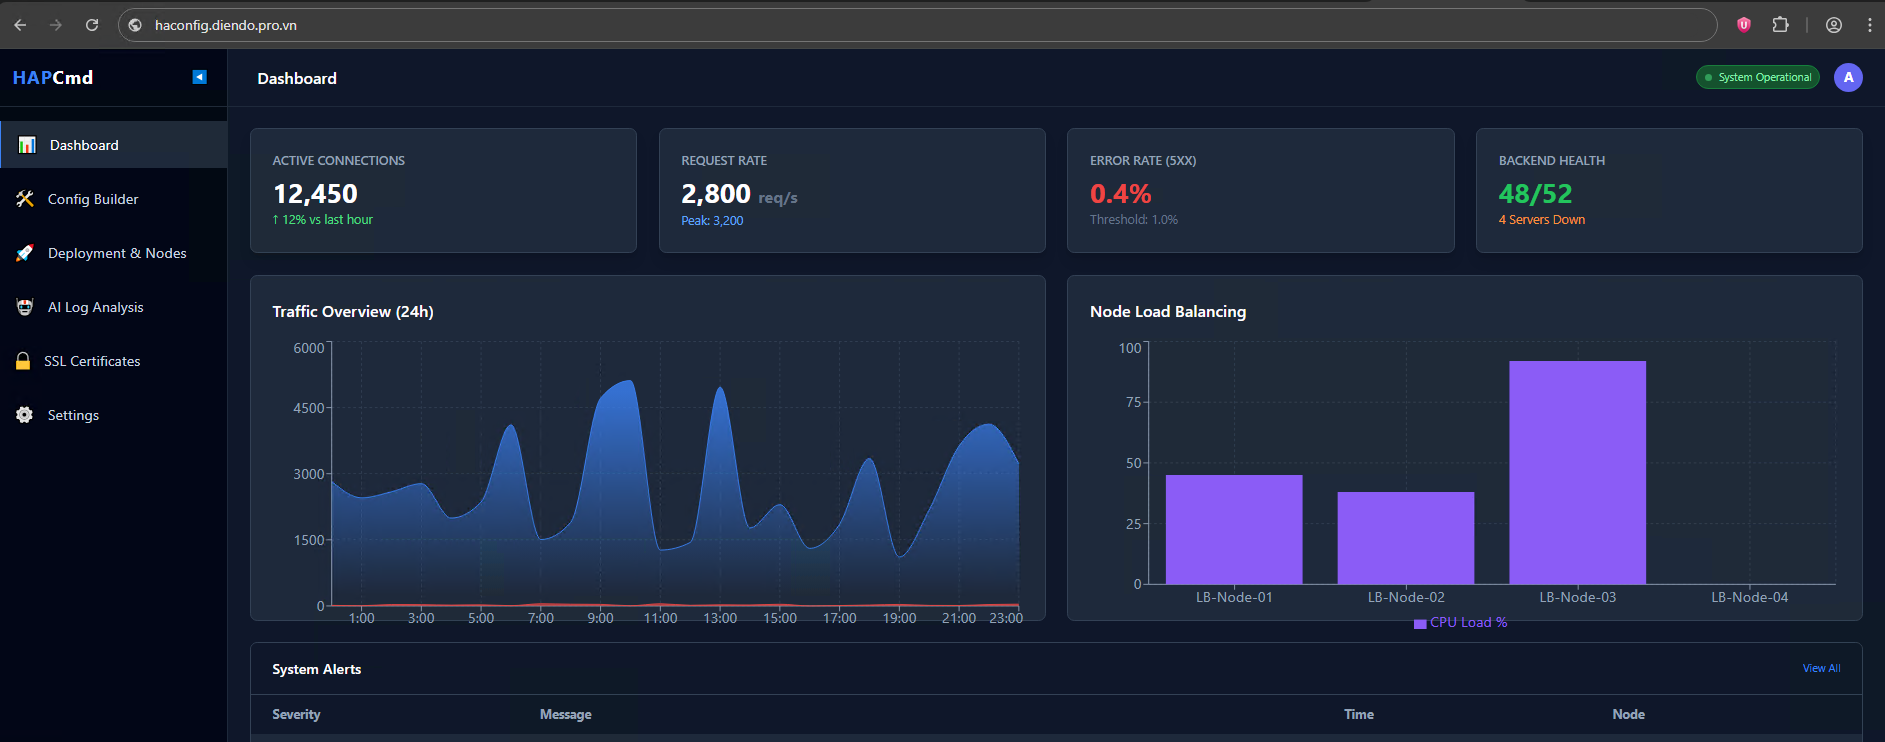
Task: Open the browser three-dot menu
Action: tap(1869, 25)
